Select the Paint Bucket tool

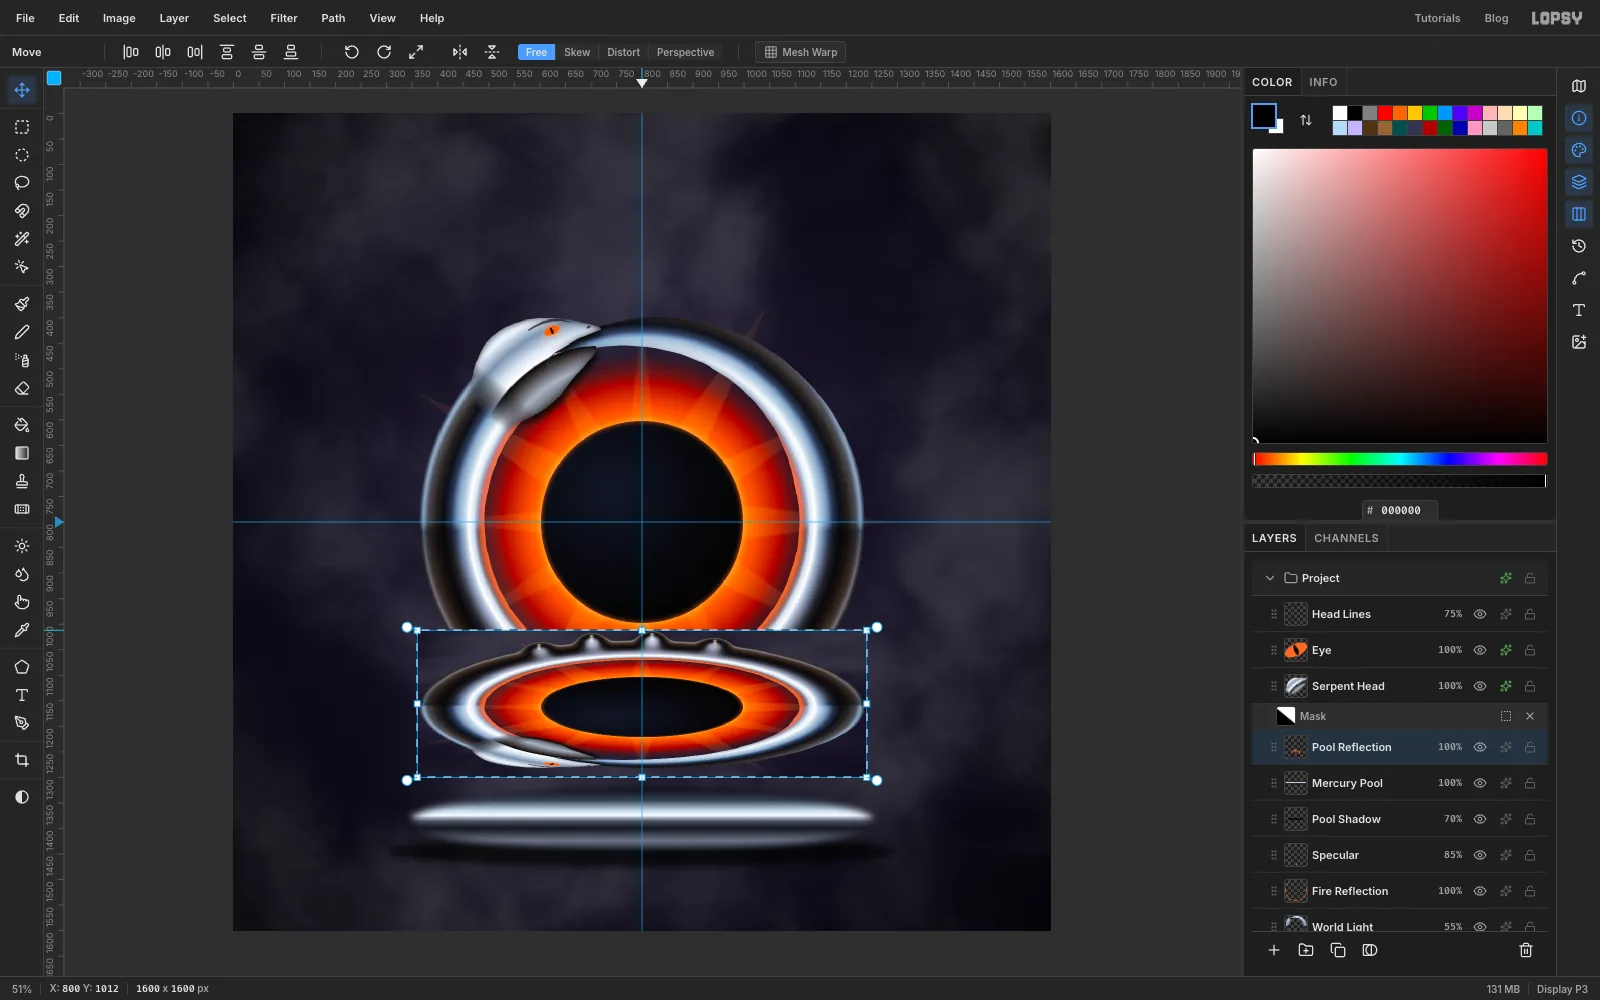click(22, 425)
